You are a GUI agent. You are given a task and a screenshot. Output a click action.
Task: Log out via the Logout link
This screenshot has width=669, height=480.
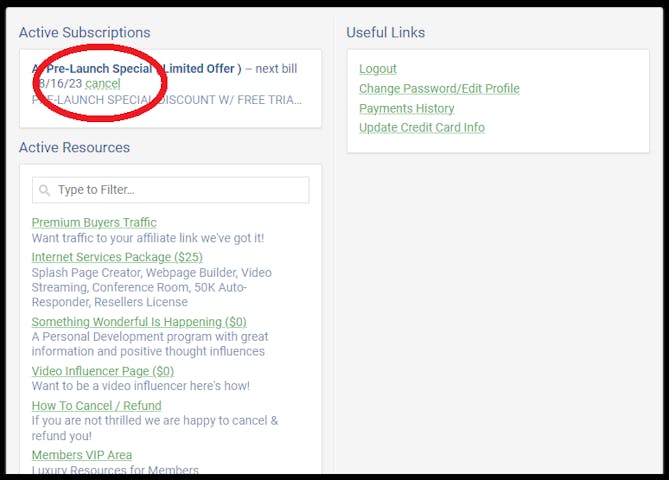(378, 69)
